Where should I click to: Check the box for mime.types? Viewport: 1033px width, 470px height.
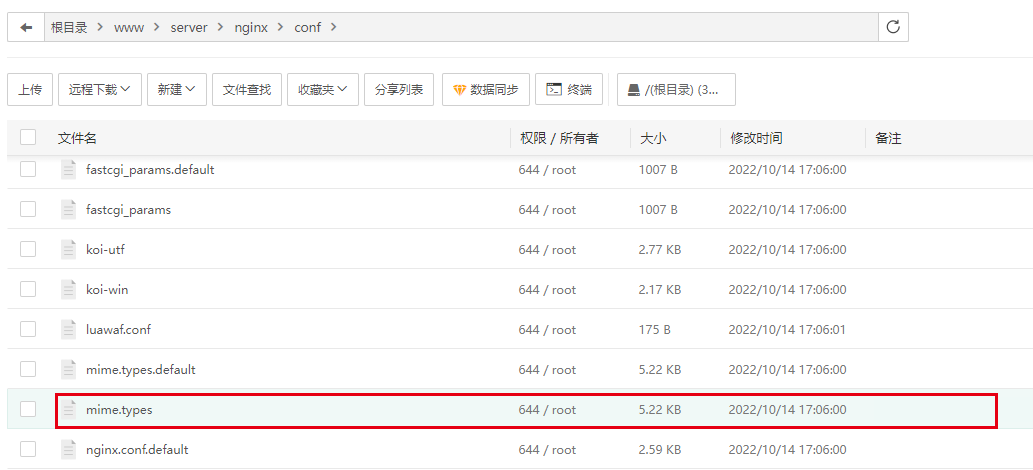point(28,409)
